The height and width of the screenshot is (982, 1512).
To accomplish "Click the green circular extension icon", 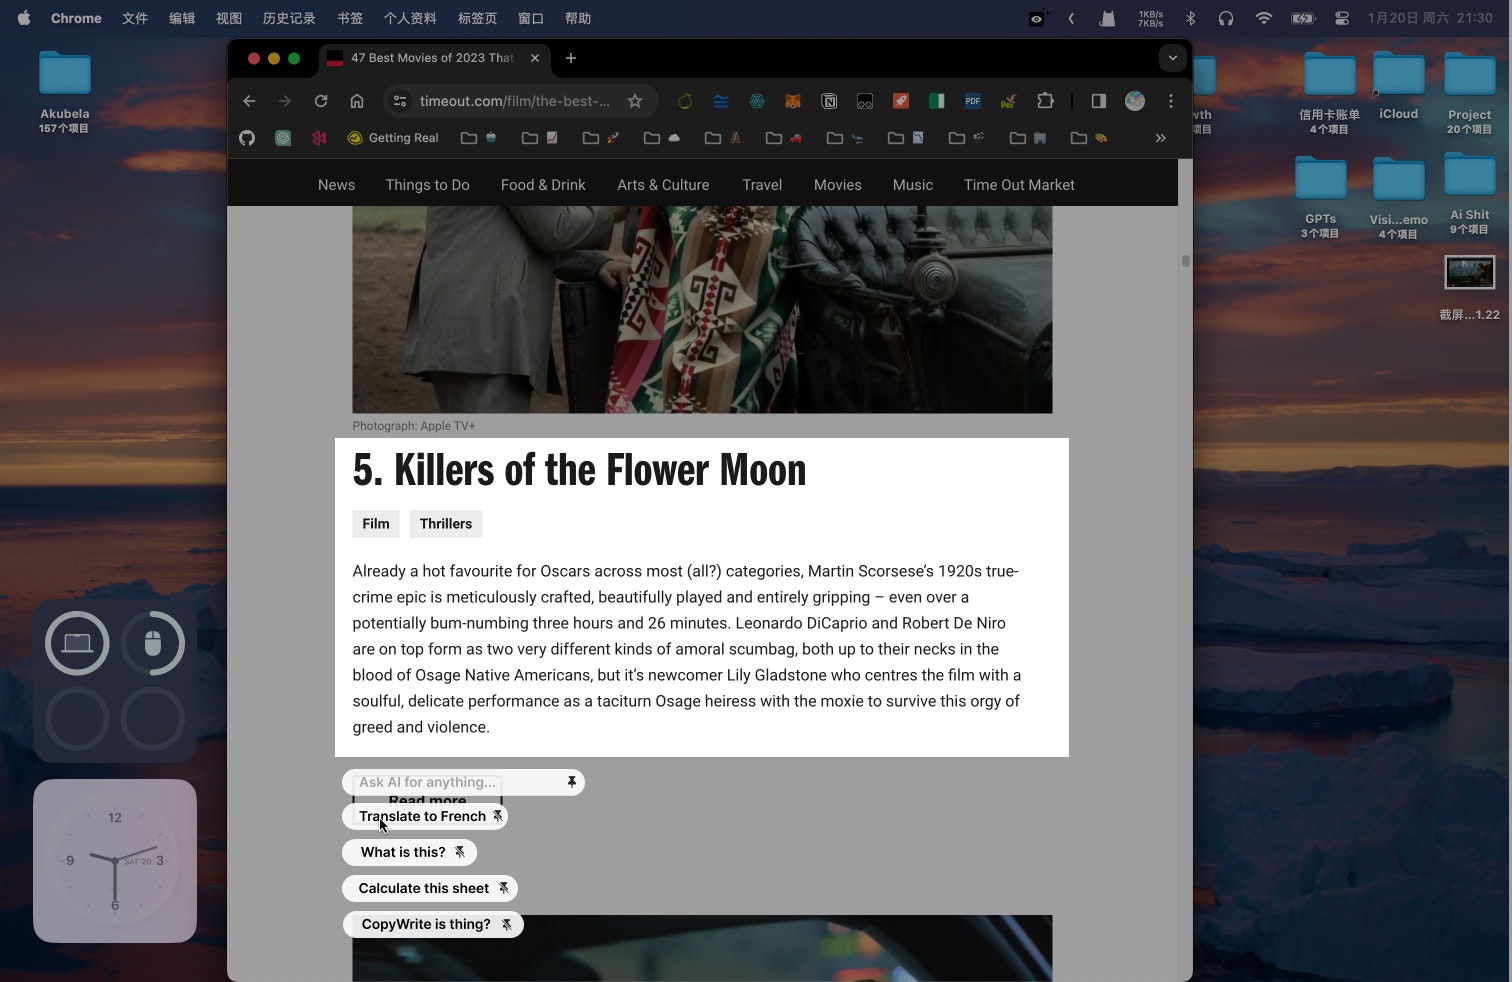I will [685, 101].
